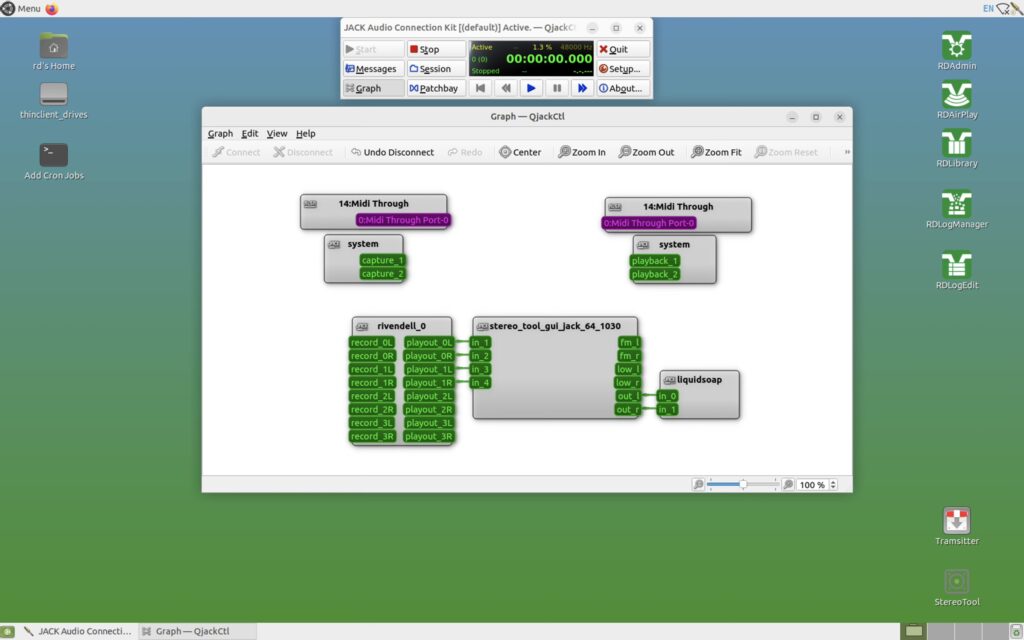This screenshot has width=1024, height=640.
Task: Click the Redo toolbar button
Action: click(465, 152)
